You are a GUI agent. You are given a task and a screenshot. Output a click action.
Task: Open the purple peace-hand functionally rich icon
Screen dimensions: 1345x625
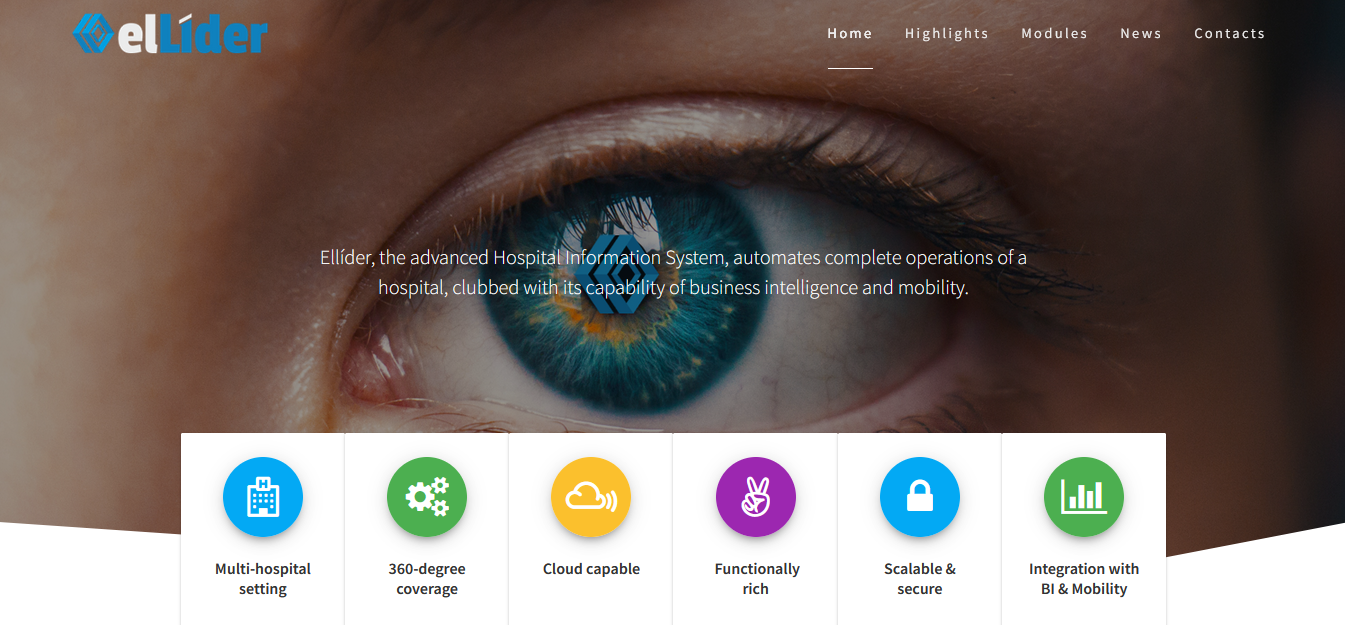[x=756, y=497]
